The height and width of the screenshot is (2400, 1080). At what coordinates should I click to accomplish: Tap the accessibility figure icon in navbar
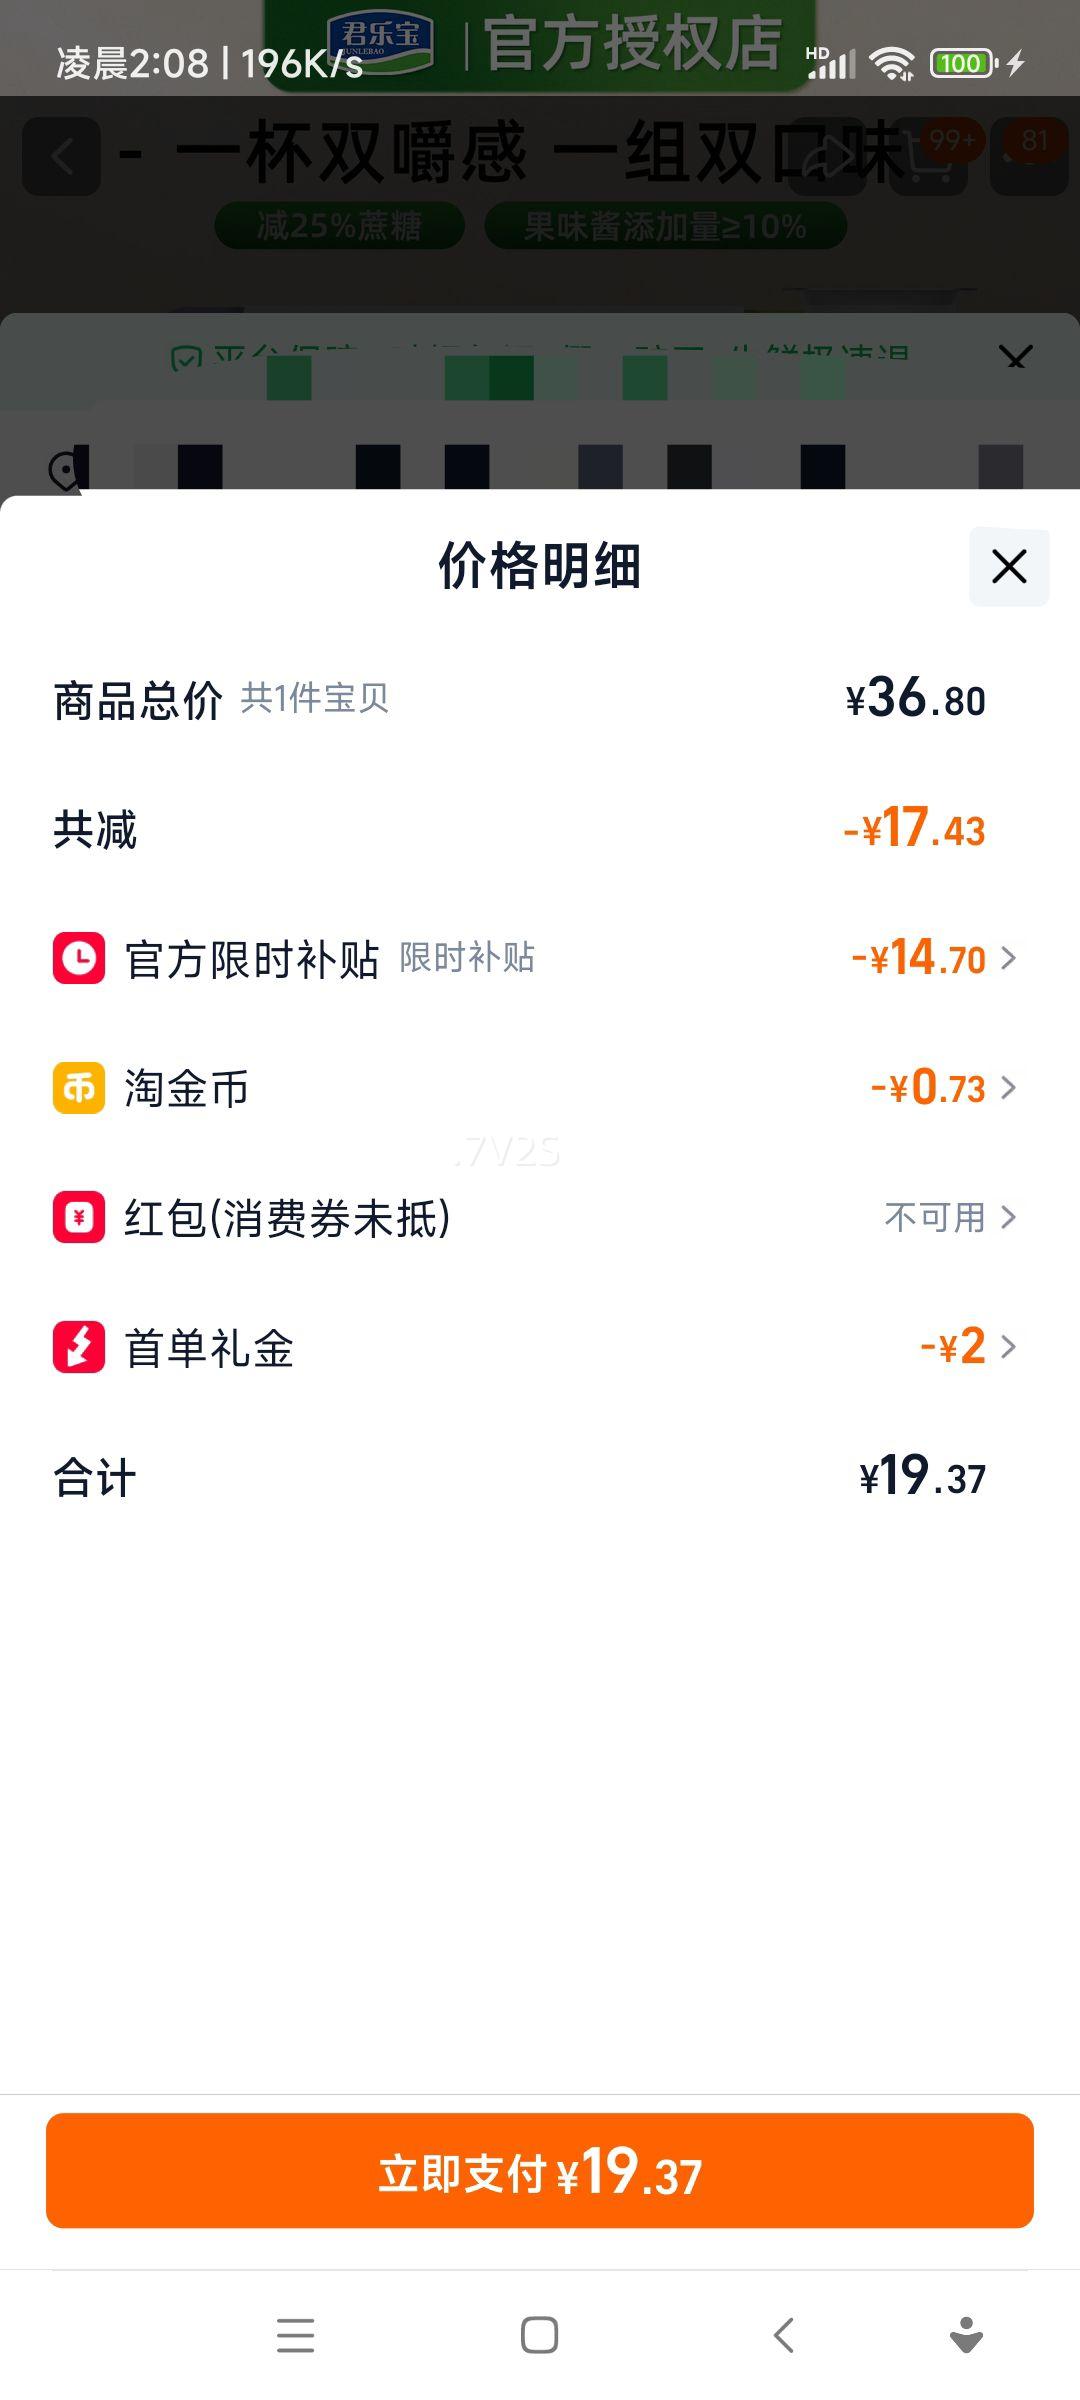[966, 2335]
